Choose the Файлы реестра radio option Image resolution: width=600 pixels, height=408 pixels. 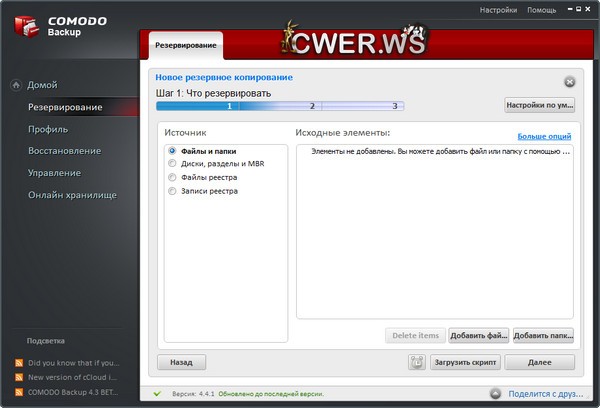point(173,177)
